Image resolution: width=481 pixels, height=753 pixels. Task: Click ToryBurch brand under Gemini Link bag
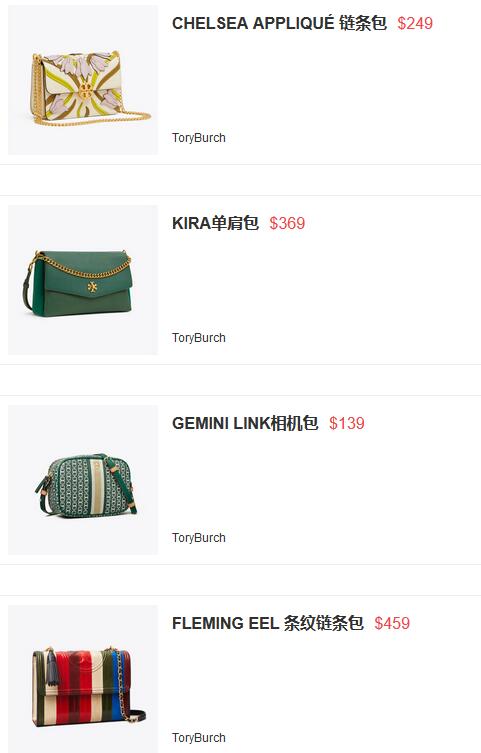[199, 538]
